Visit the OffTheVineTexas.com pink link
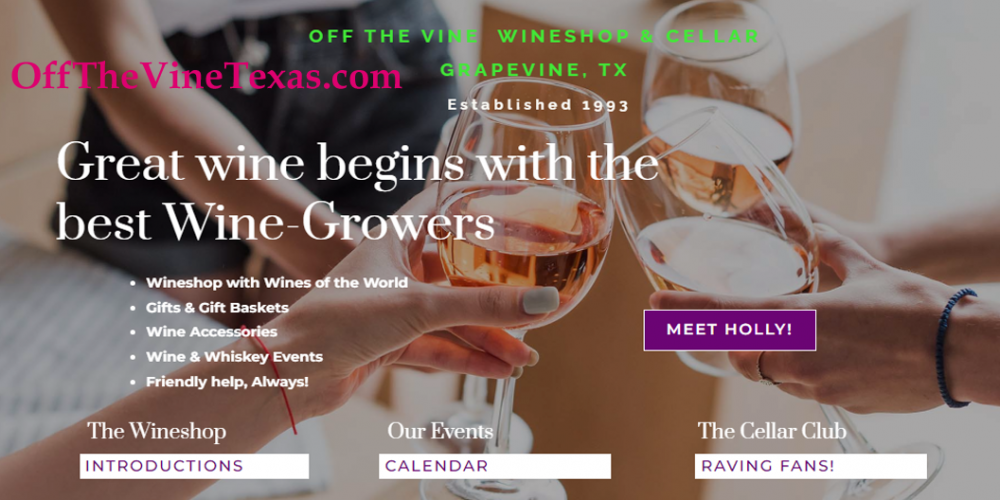The width and height of the screenshot is (1000, 500). pyautogui.click(x=206, y=75)
